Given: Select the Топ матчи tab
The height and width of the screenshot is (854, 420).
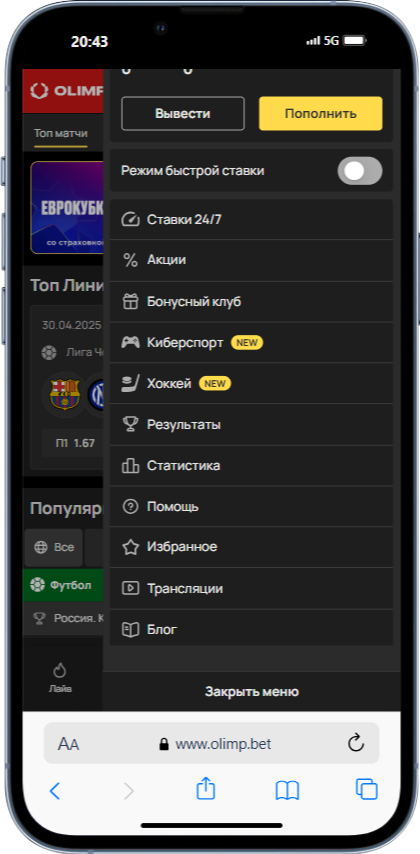Looking at the screenshot, I should 60,133.
